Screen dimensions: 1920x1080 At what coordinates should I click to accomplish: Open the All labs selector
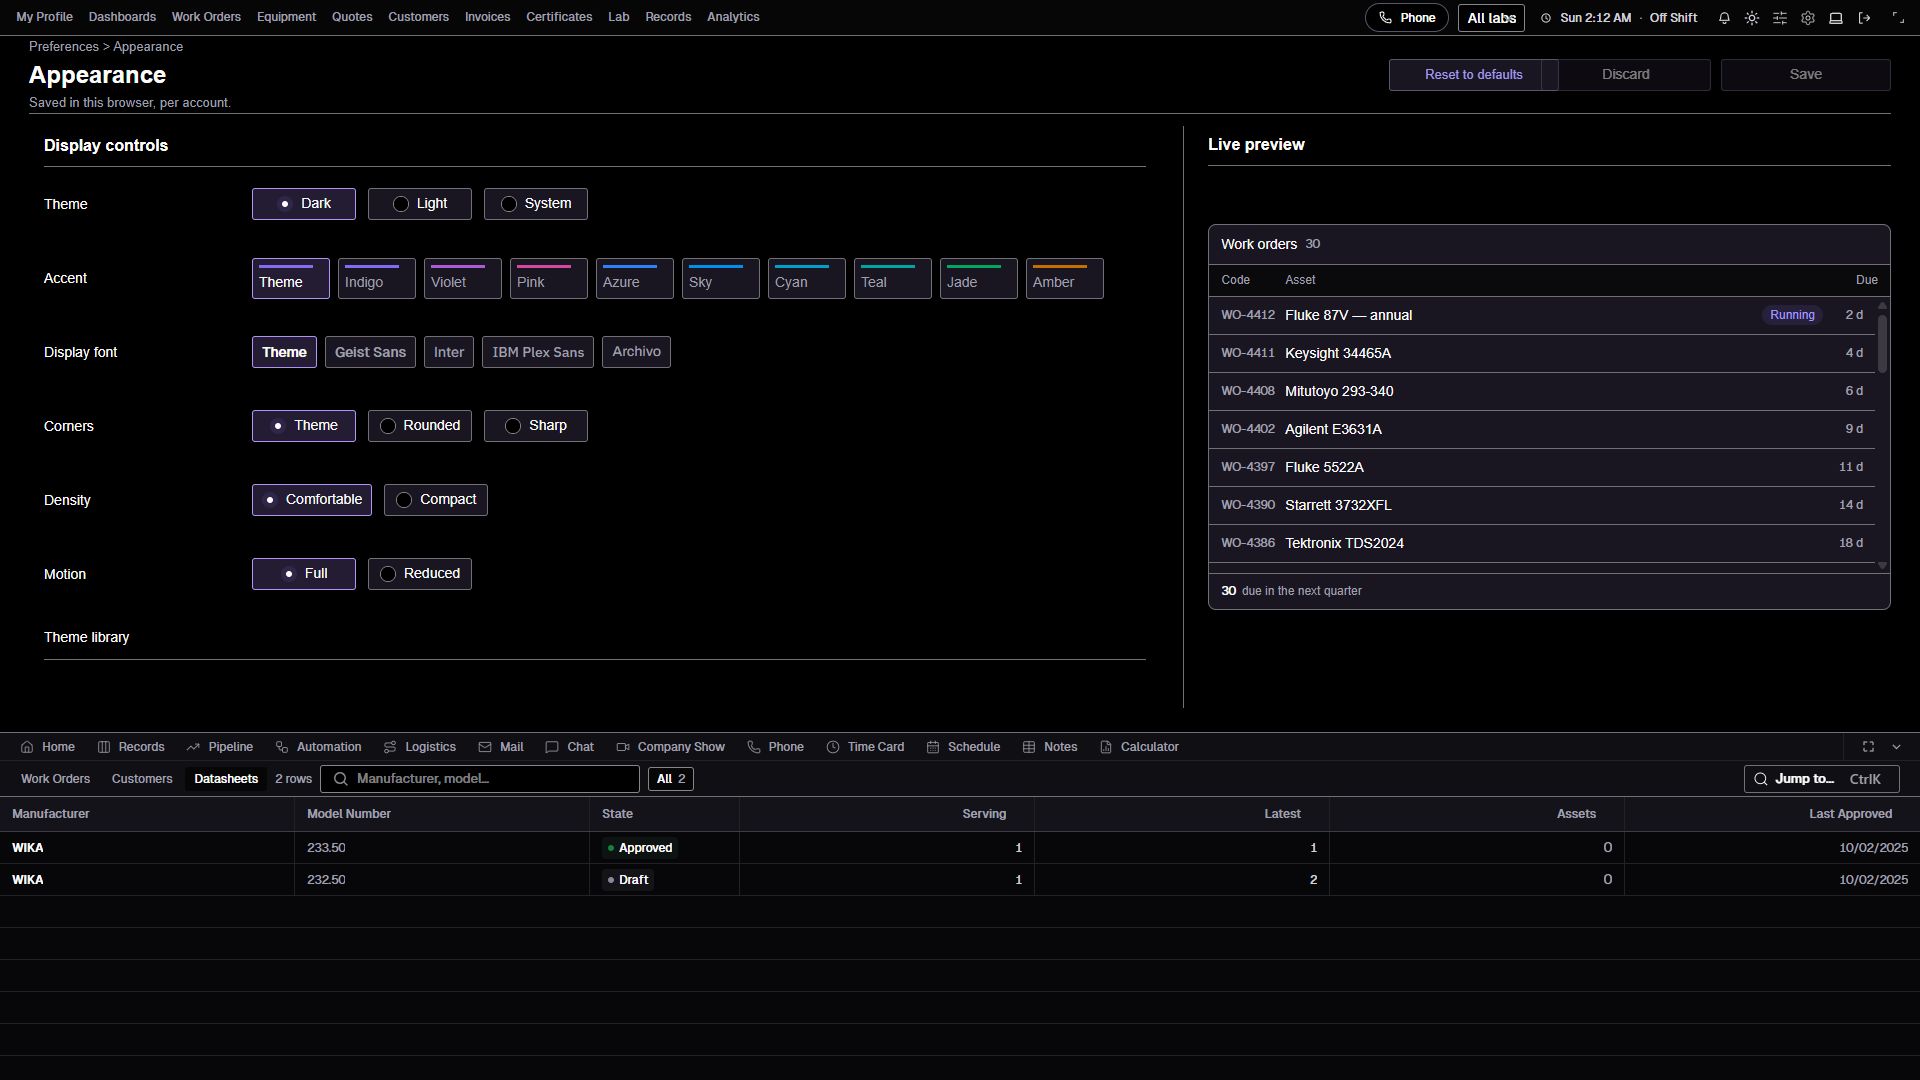tap(1491, 18)
